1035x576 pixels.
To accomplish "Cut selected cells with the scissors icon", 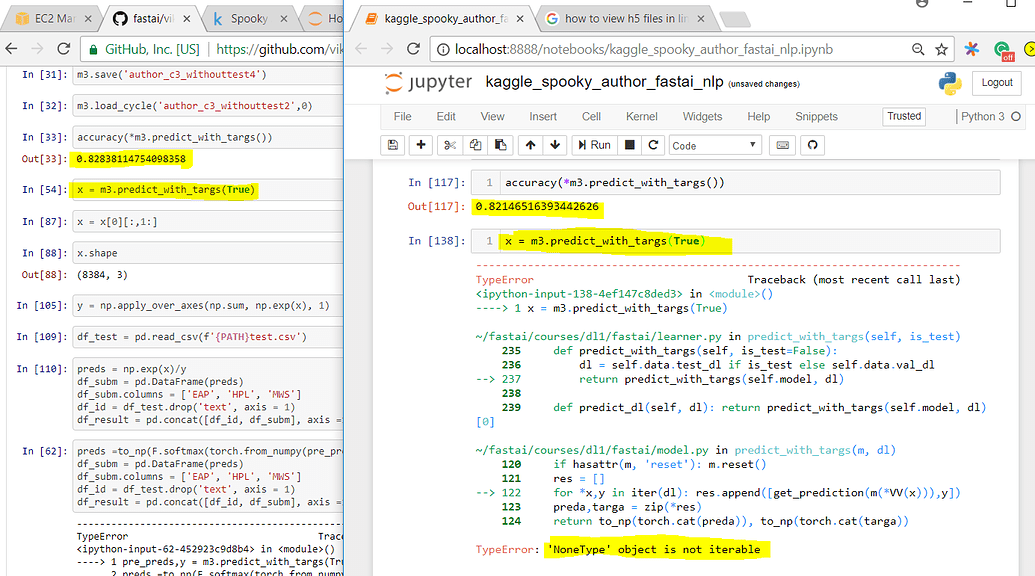I will click(x=450, y=145).
